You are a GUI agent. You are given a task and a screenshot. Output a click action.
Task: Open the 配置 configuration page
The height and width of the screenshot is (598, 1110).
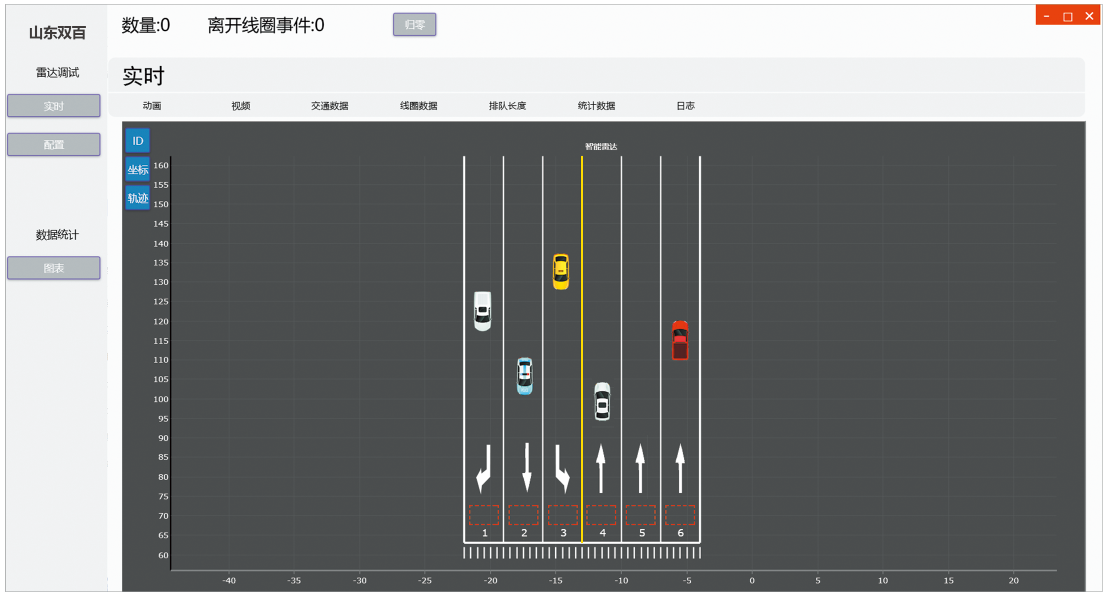(54, 145)
